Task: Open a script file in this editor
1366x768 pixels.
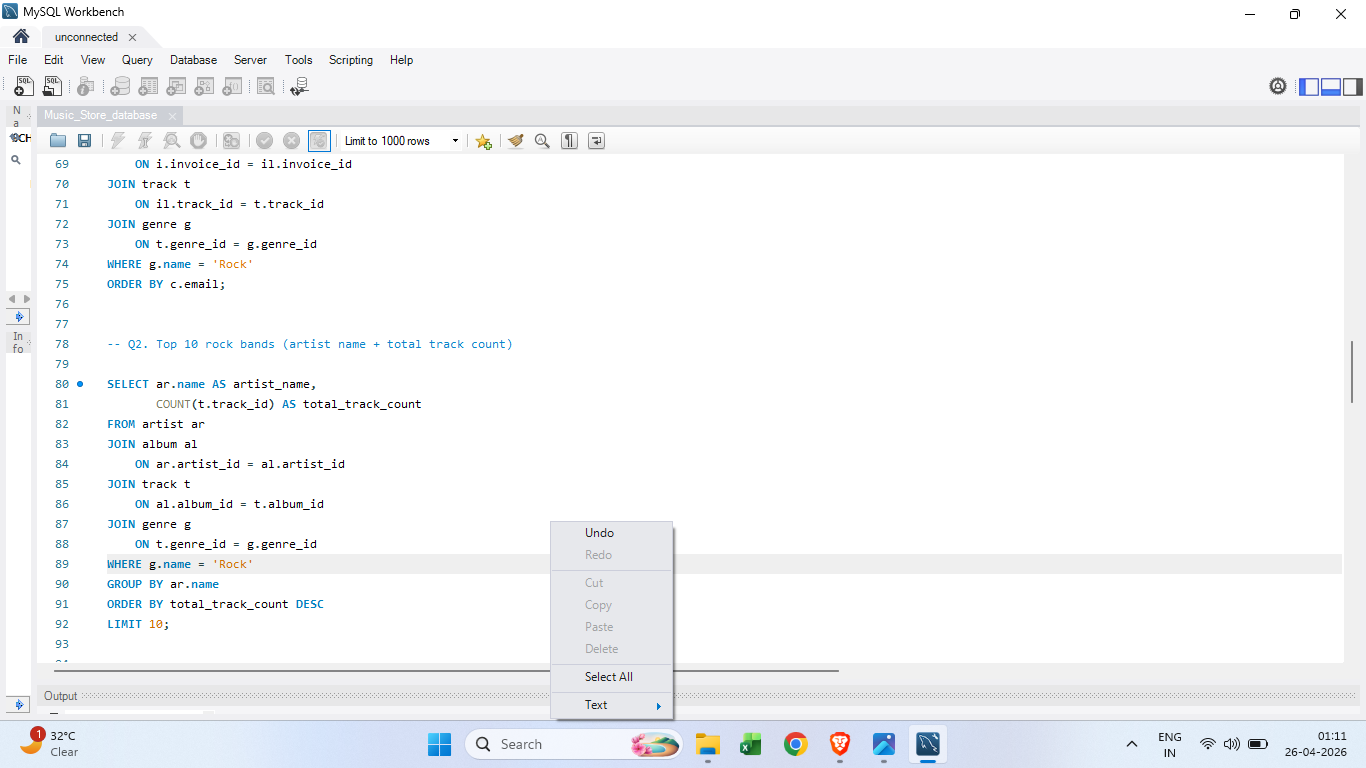Action: 58,141
